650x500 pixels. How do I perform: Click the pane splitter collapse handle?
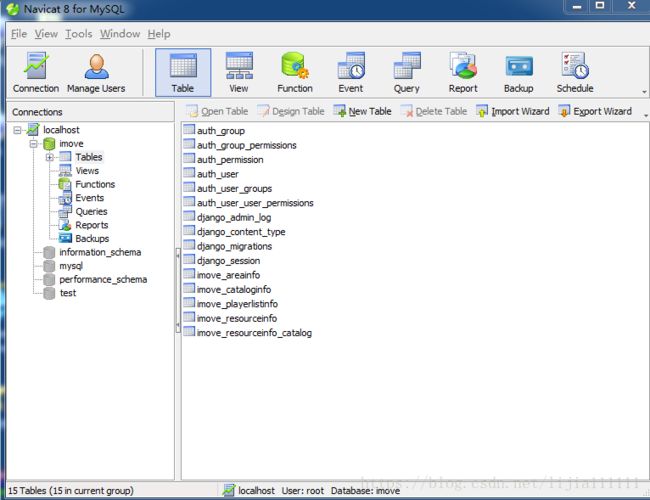point(178,290)
